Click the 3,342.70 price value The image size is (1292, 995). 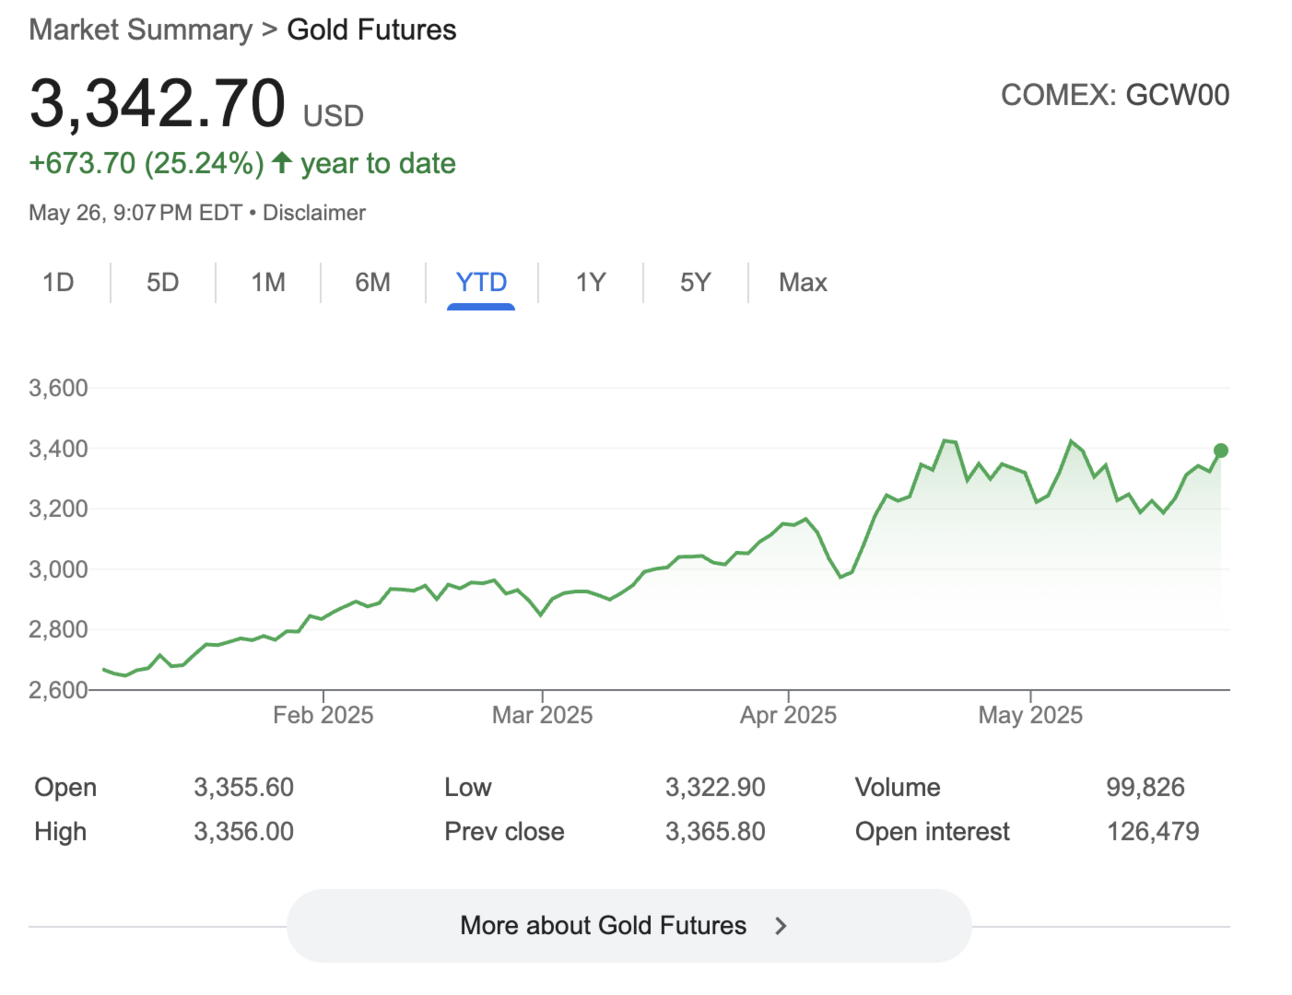pyautogui.click(x=158, y=104)
